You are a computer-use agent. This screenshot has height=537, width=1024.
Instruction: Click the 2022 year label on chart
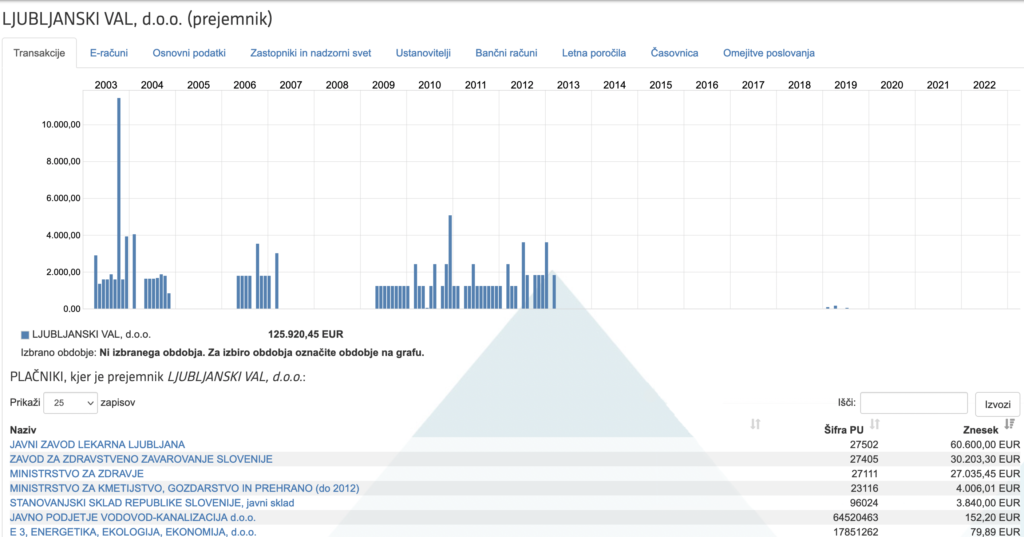click(x=984, y=85)
